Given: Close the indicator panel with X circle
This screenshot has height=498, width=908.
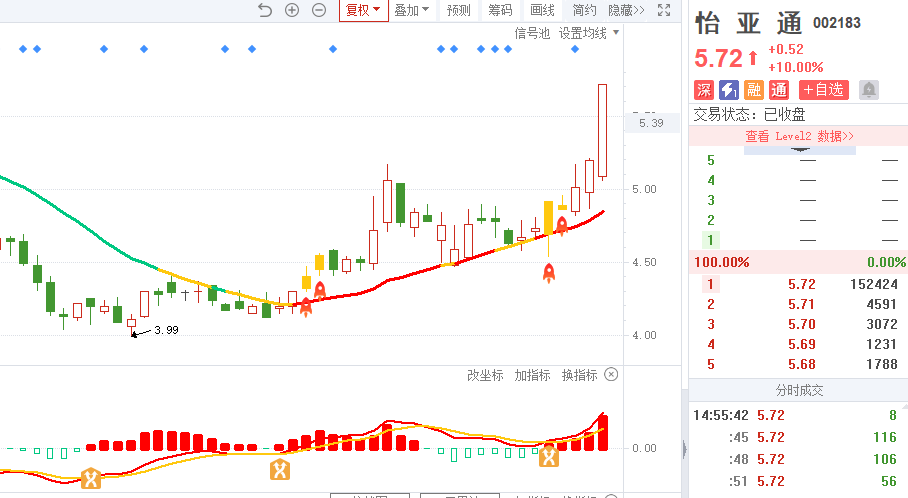Looking at the screenshot, I should [x=611, y=374].
